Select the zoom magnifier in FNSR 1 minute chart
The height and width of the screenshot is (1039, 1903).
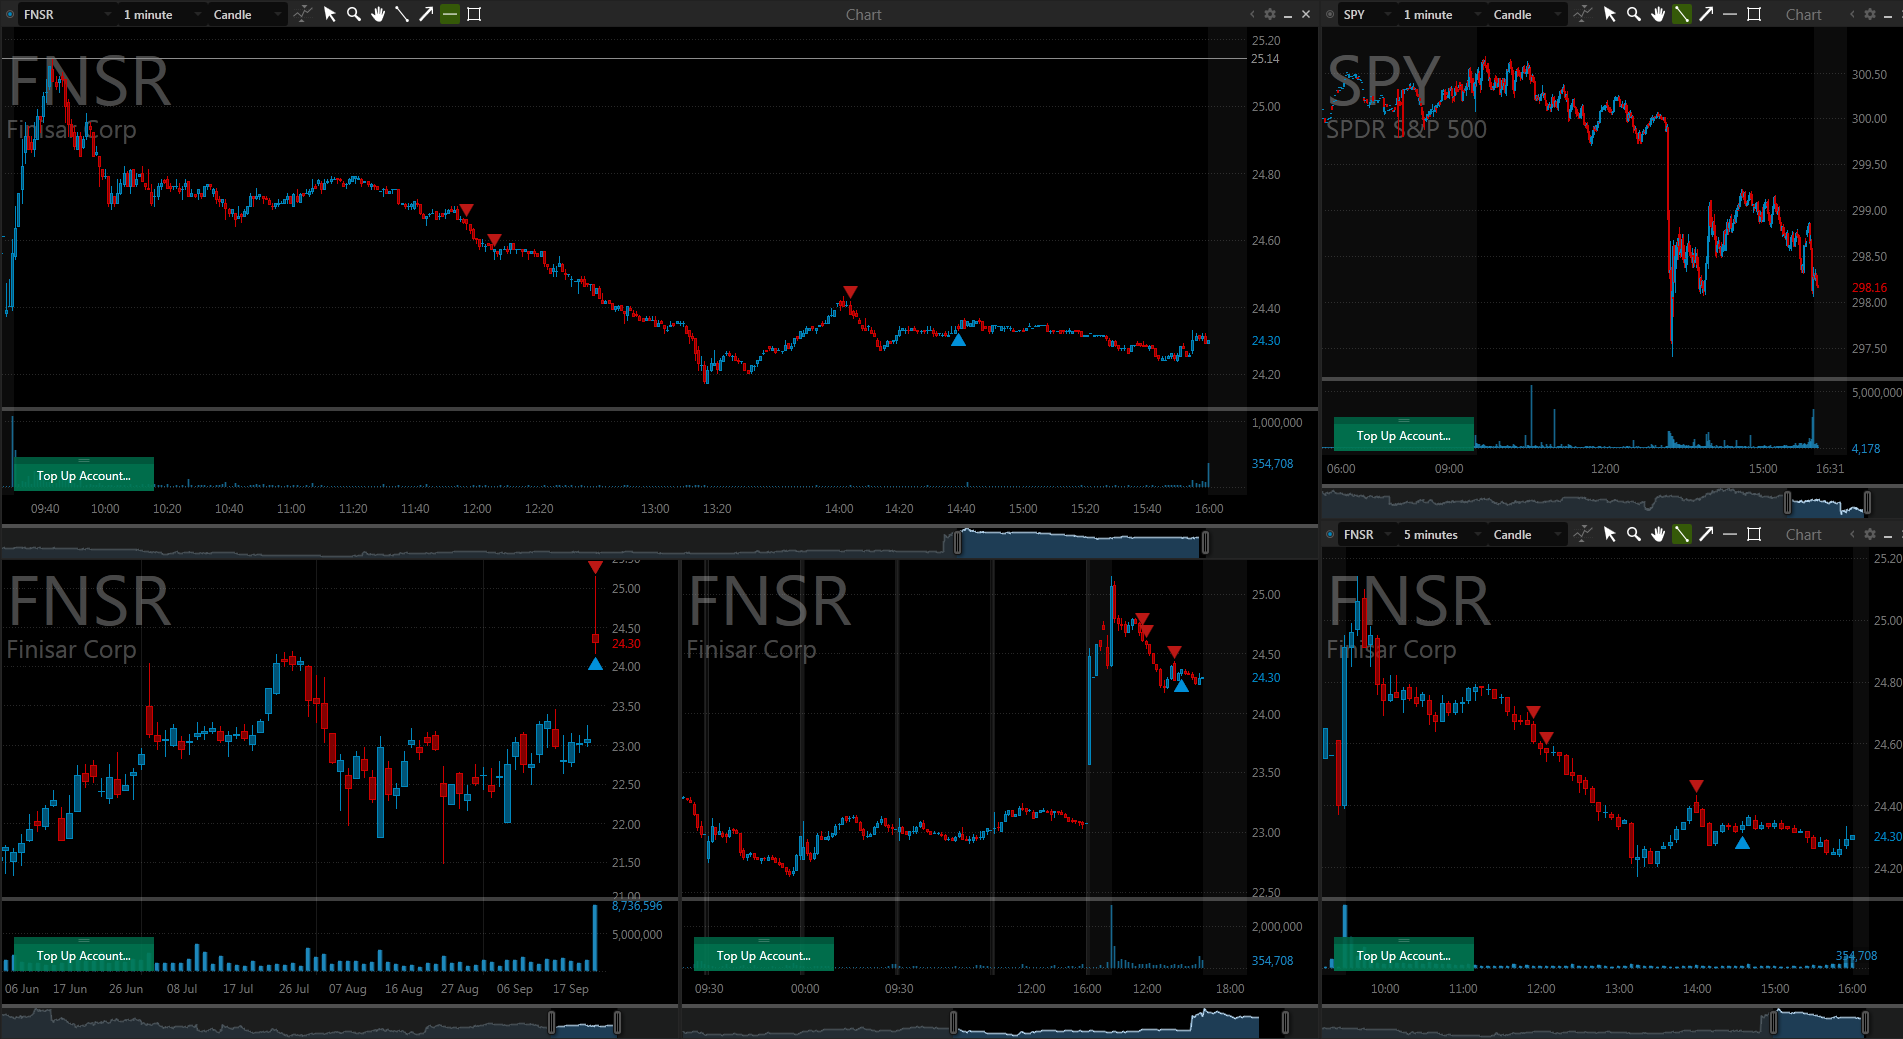[354, 14]
